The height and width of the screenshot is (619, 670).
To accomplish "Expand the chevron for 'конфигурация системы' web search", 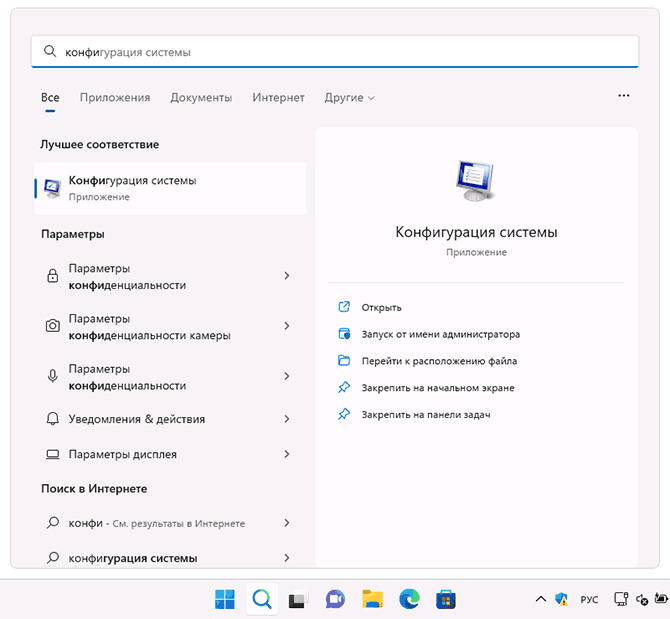I will pos(287,558).
